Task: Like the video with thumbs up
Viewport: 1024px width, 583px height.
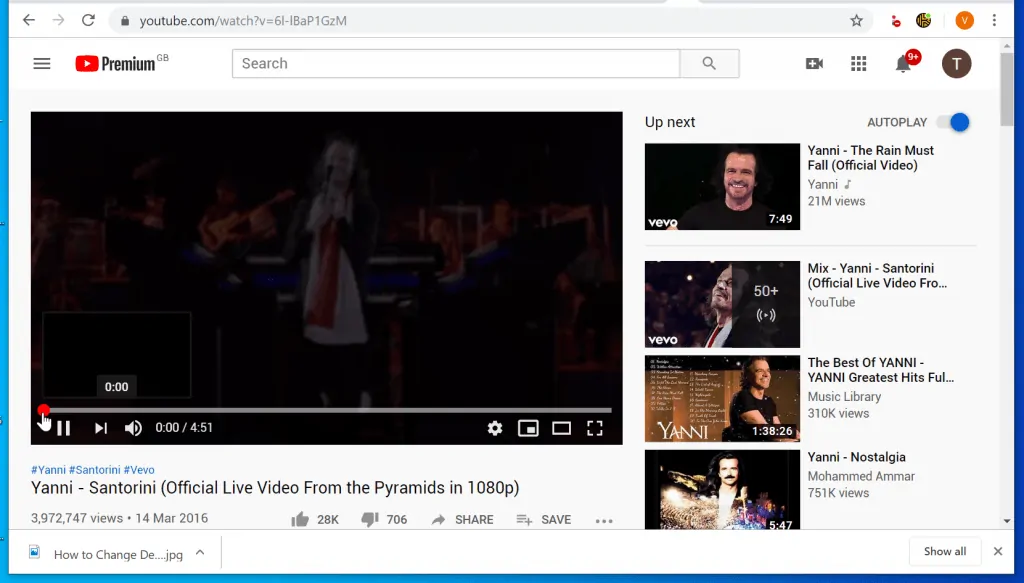Action: 301,518
